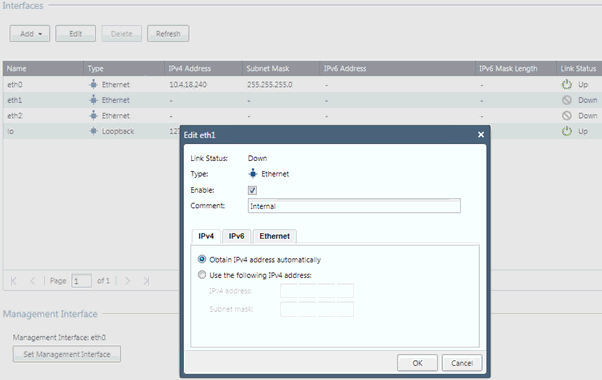This screenshot has height=380, width=602.
Task: Select the lo row name
Action: (x=10, y=131)
